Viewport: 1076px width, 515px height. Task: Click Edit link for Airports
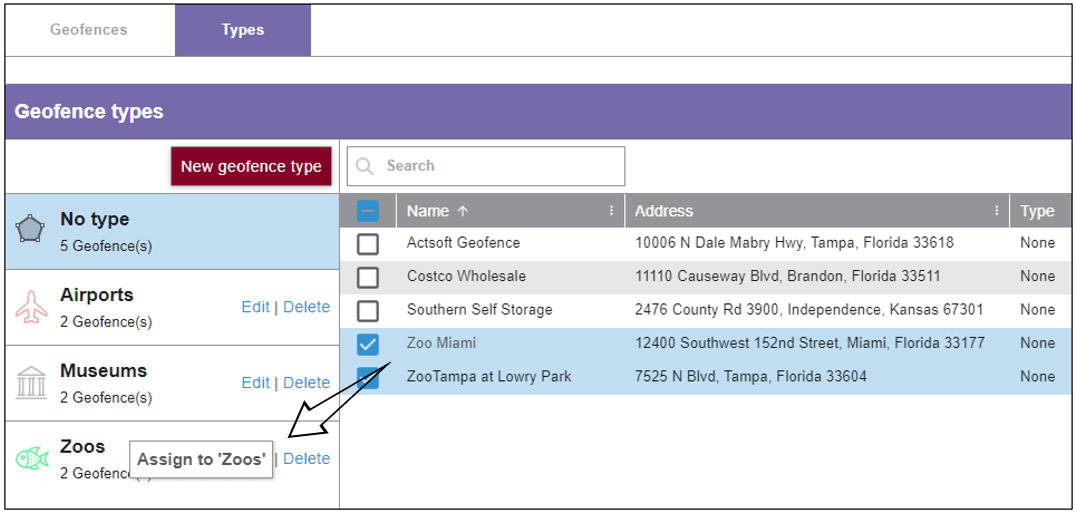click(x=255, y=307)
